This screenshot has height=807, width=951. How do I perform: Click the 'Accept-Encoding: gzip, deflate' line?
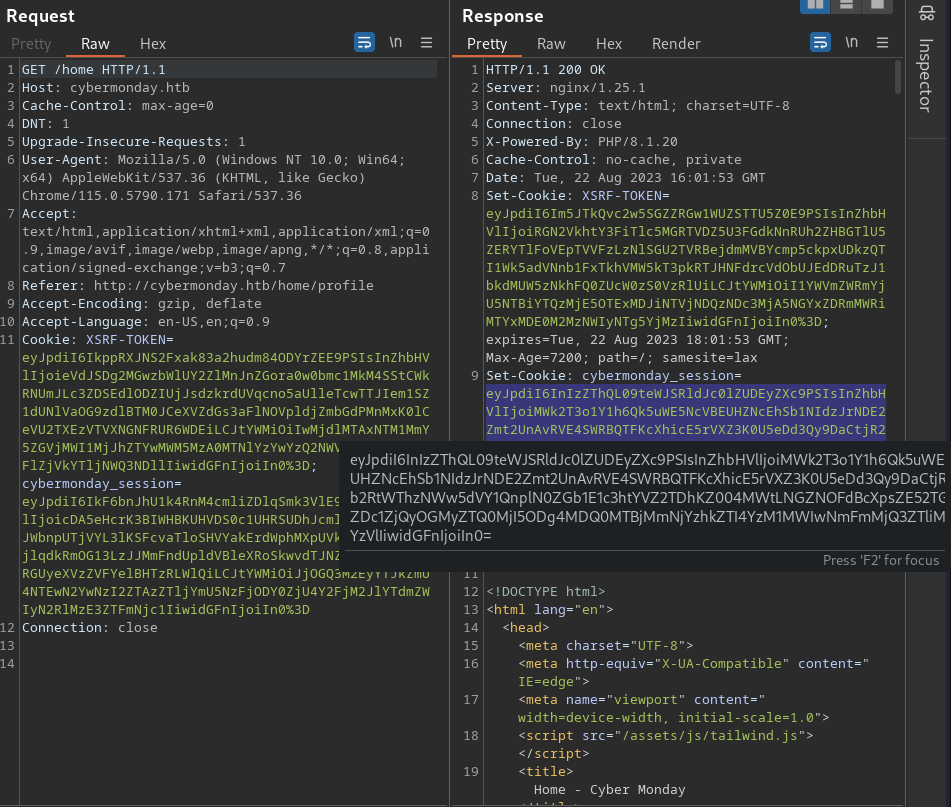point(141,304)
